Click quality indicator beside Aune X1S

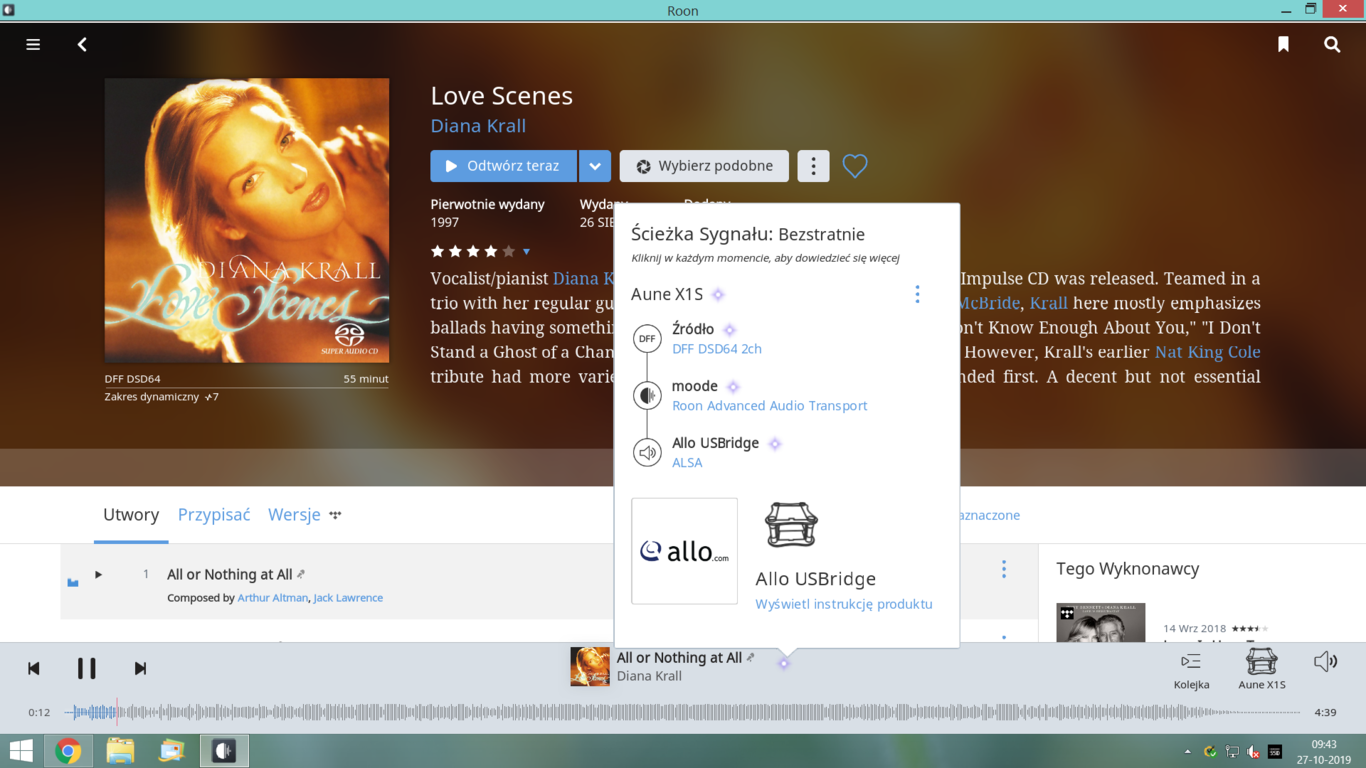click(718, 295)
